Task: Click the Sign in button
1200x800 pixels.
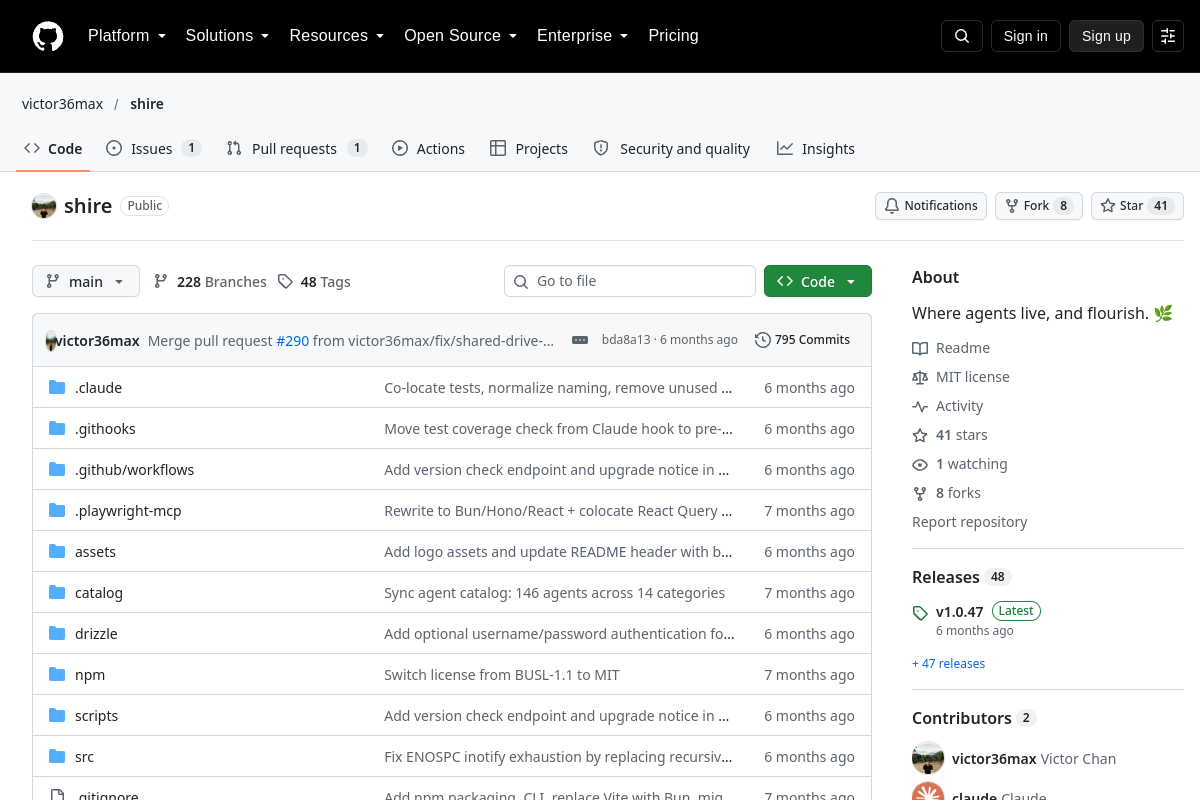Action: [x=1026, y=36]
